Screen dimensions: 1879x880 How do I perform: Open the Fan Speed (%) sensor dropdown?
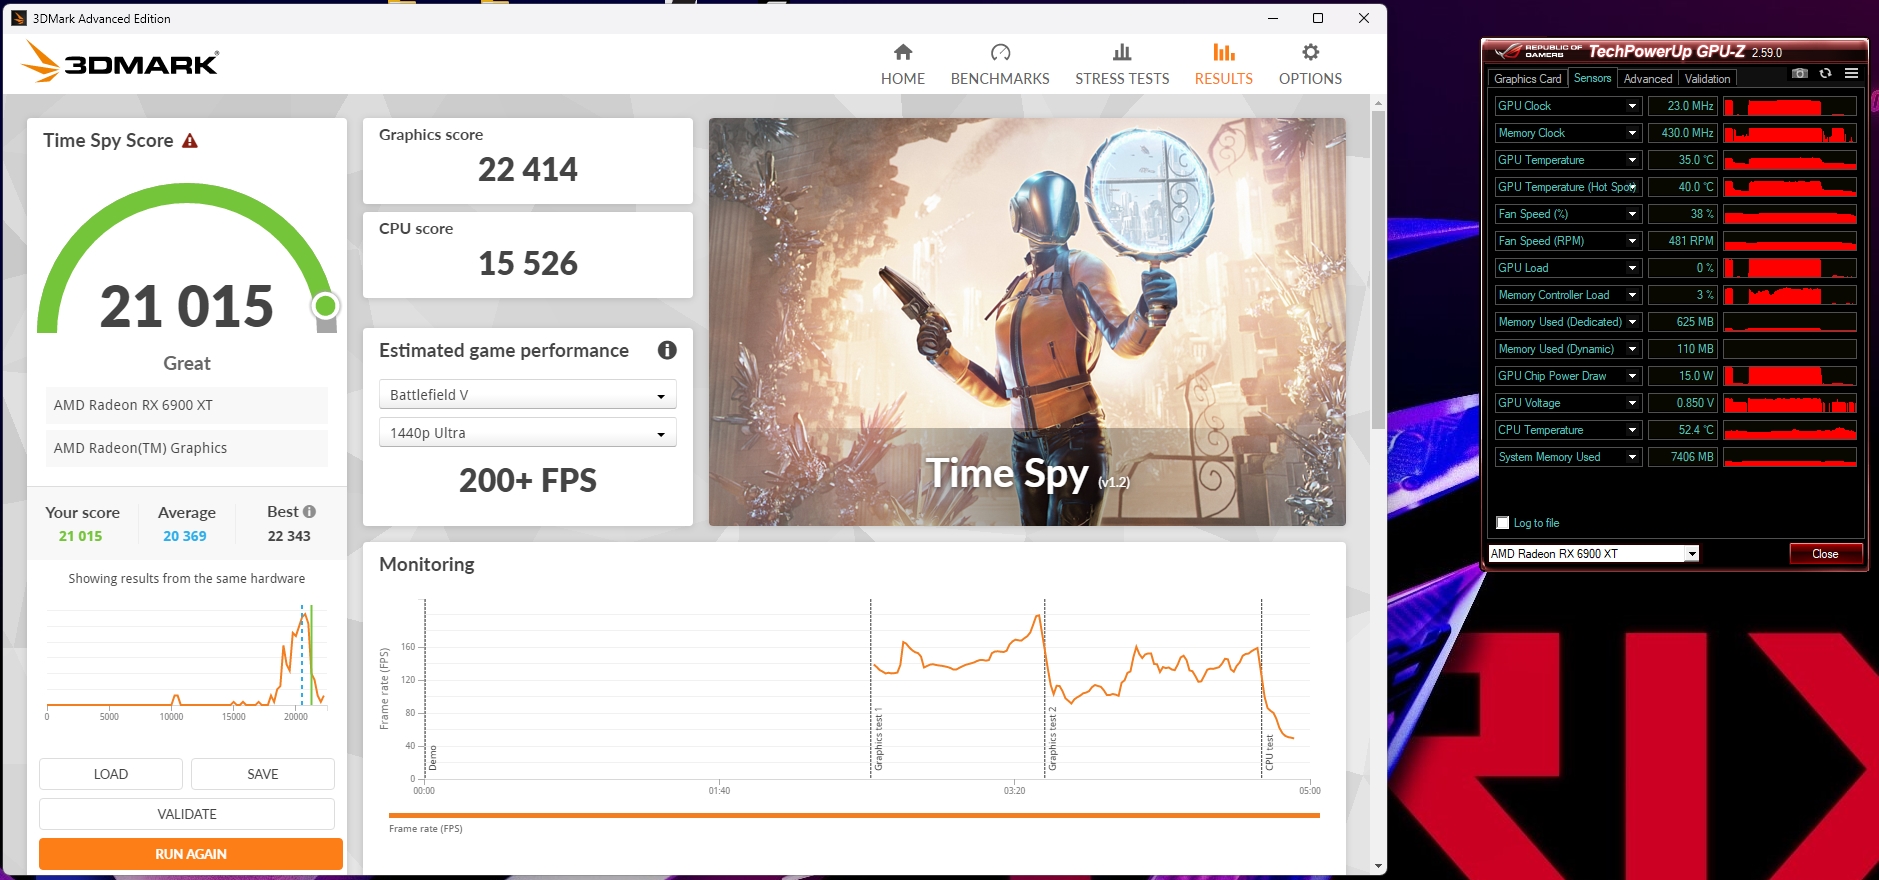pyautogui.click(x=1632, y=214)
